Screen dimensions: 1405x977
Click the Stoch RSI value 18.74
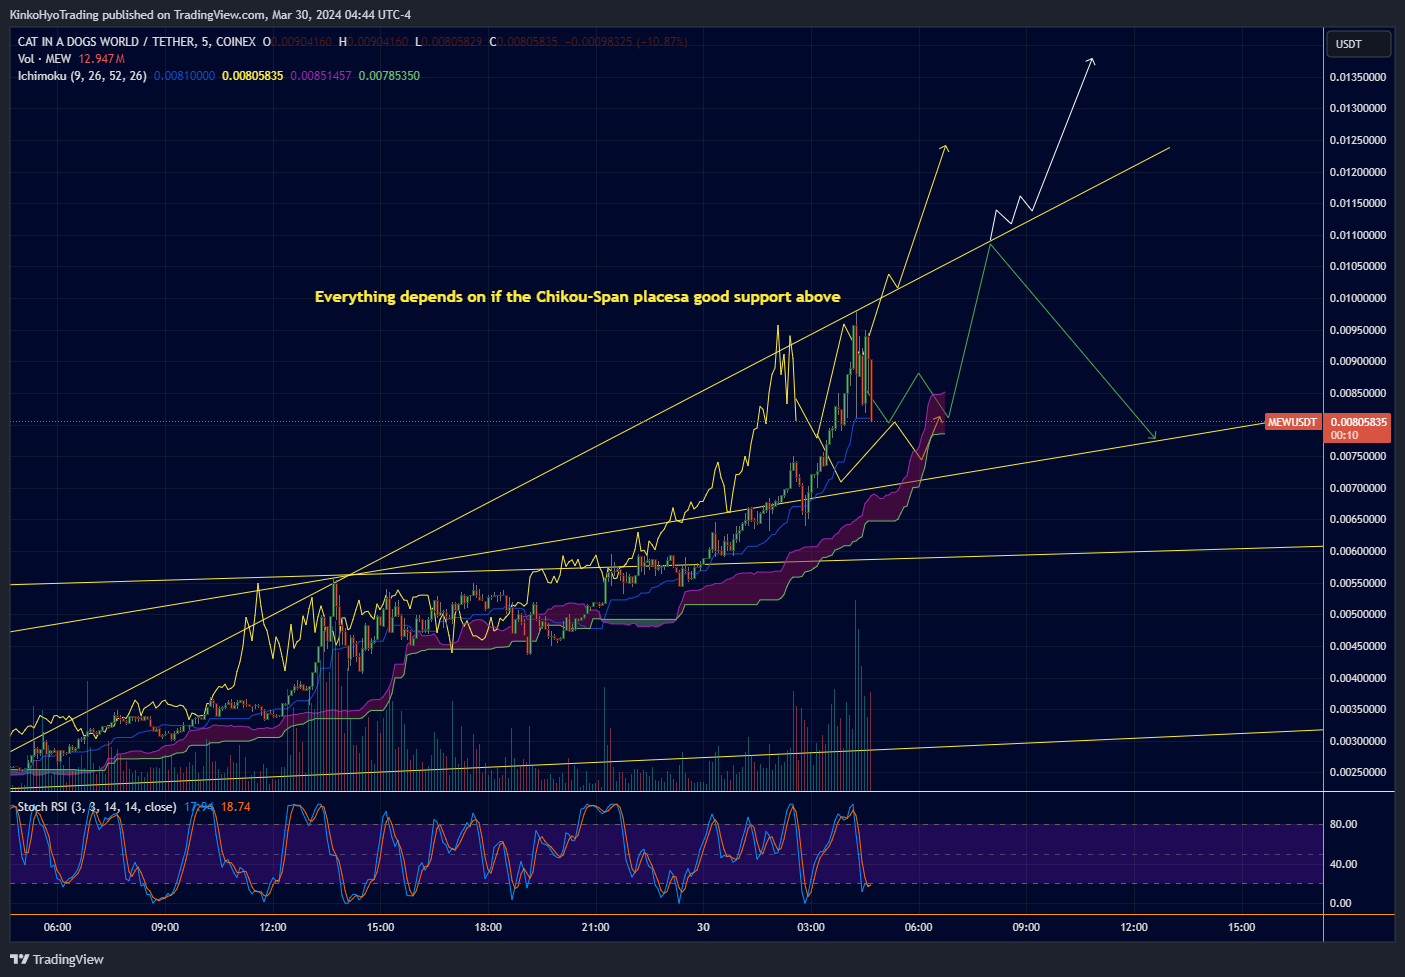[236, 807]
